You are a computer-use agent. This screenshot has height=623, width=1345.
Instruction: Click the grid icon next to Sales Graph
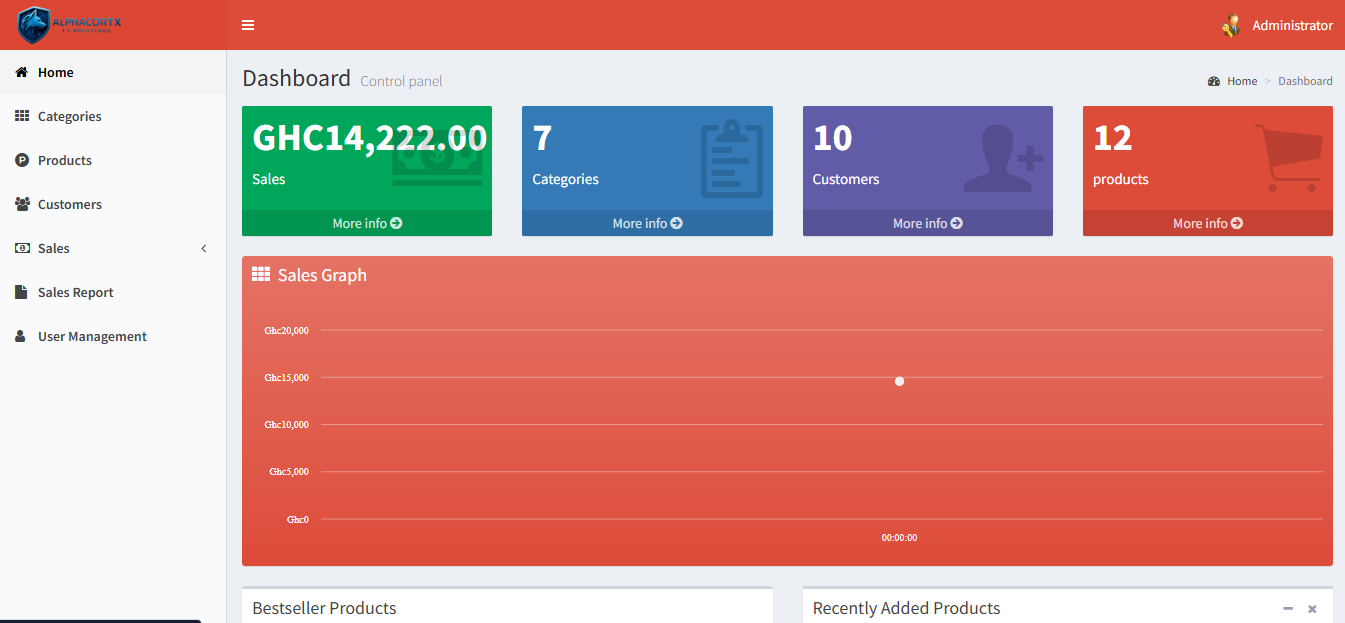(x=261, y=275)
